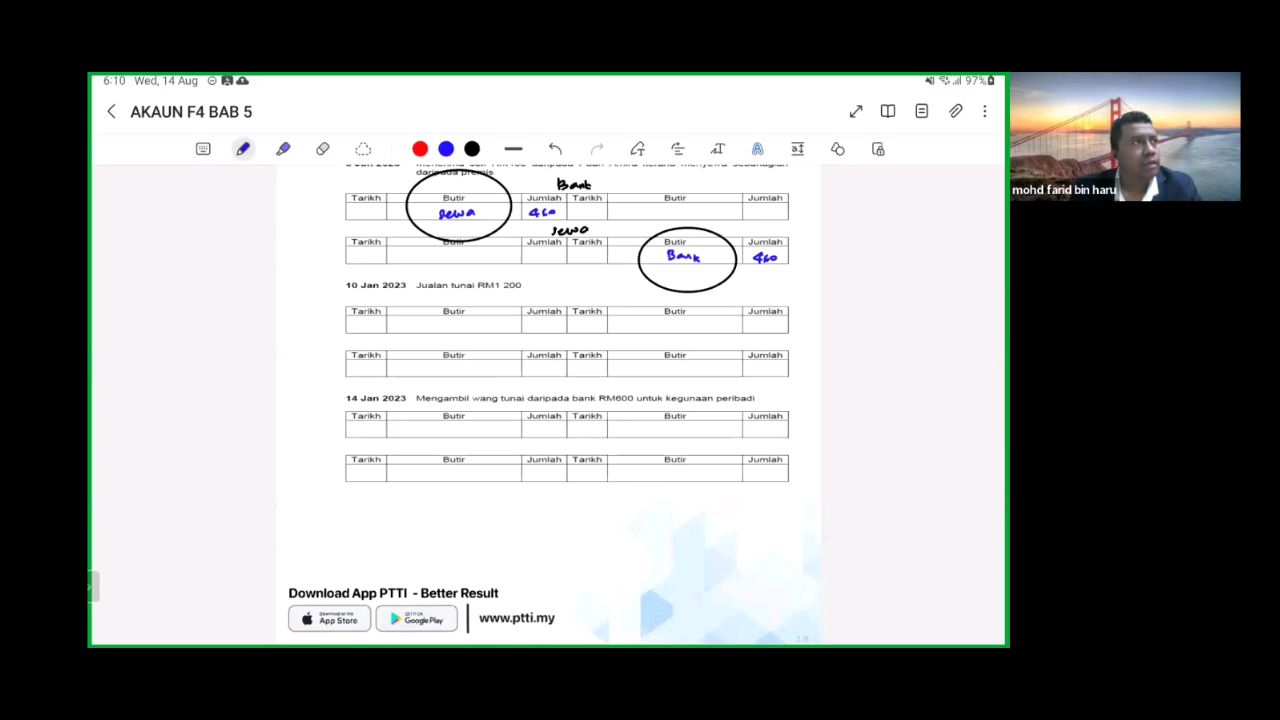Go back from AKAUN F4 BAB 5 note

(111, 112)
